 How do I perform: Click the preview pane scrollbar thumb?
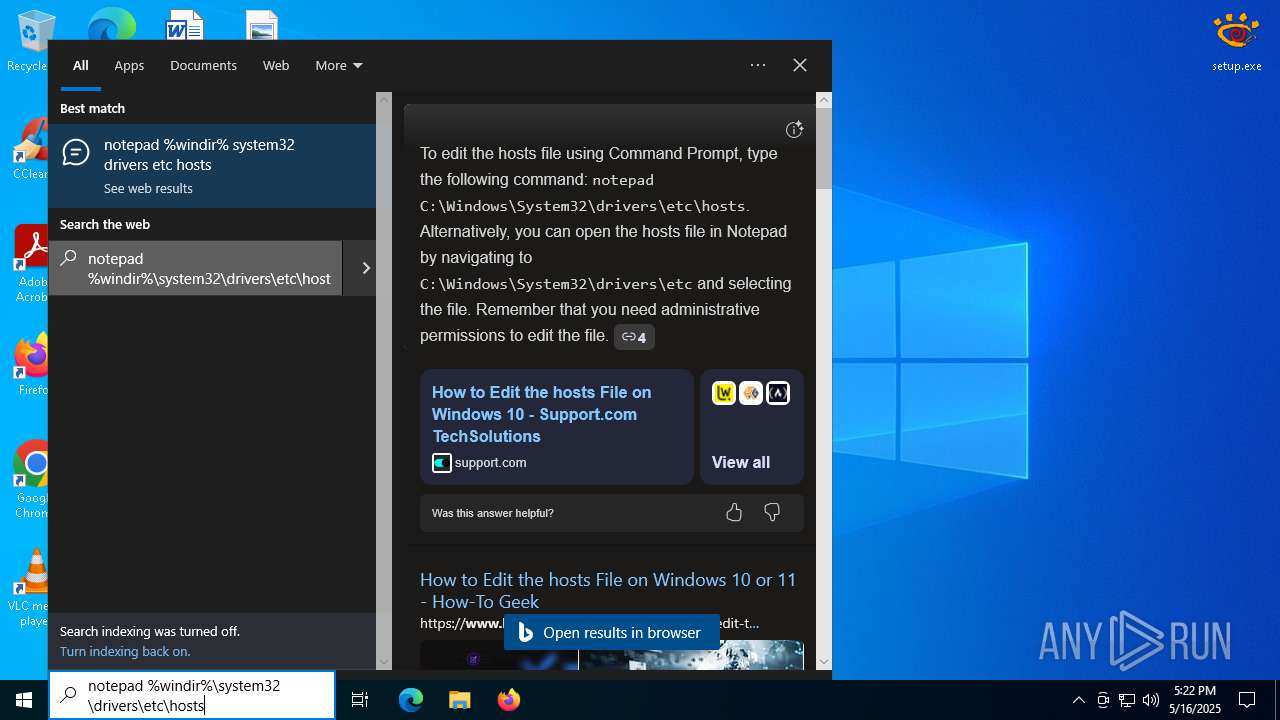point(824,148)
